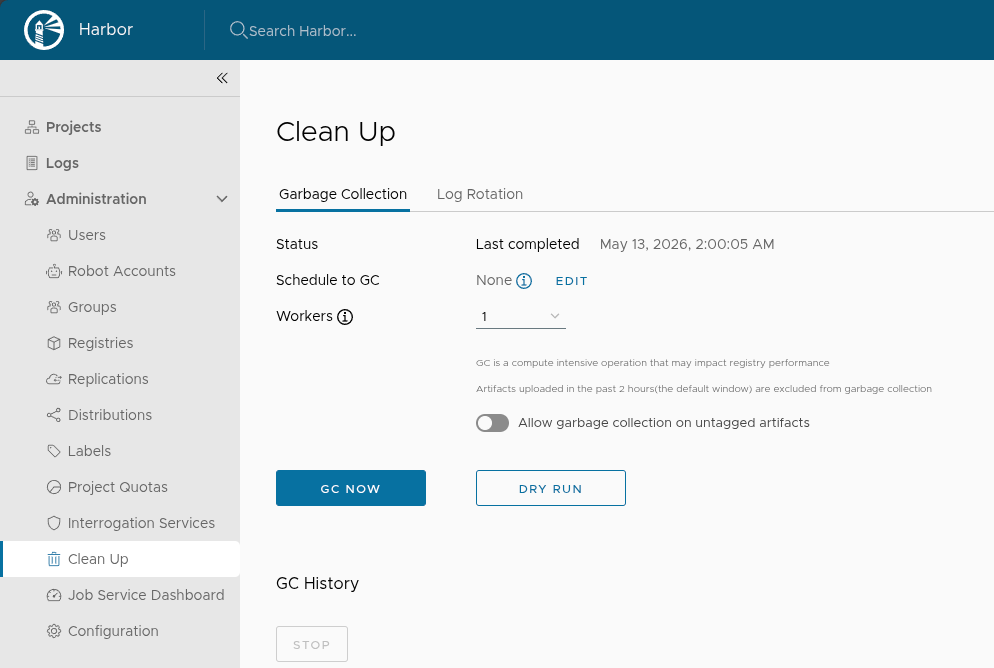Click the Labels tag icon
The width and height of the screenshot is (994, 668).
tap(54, 451)
